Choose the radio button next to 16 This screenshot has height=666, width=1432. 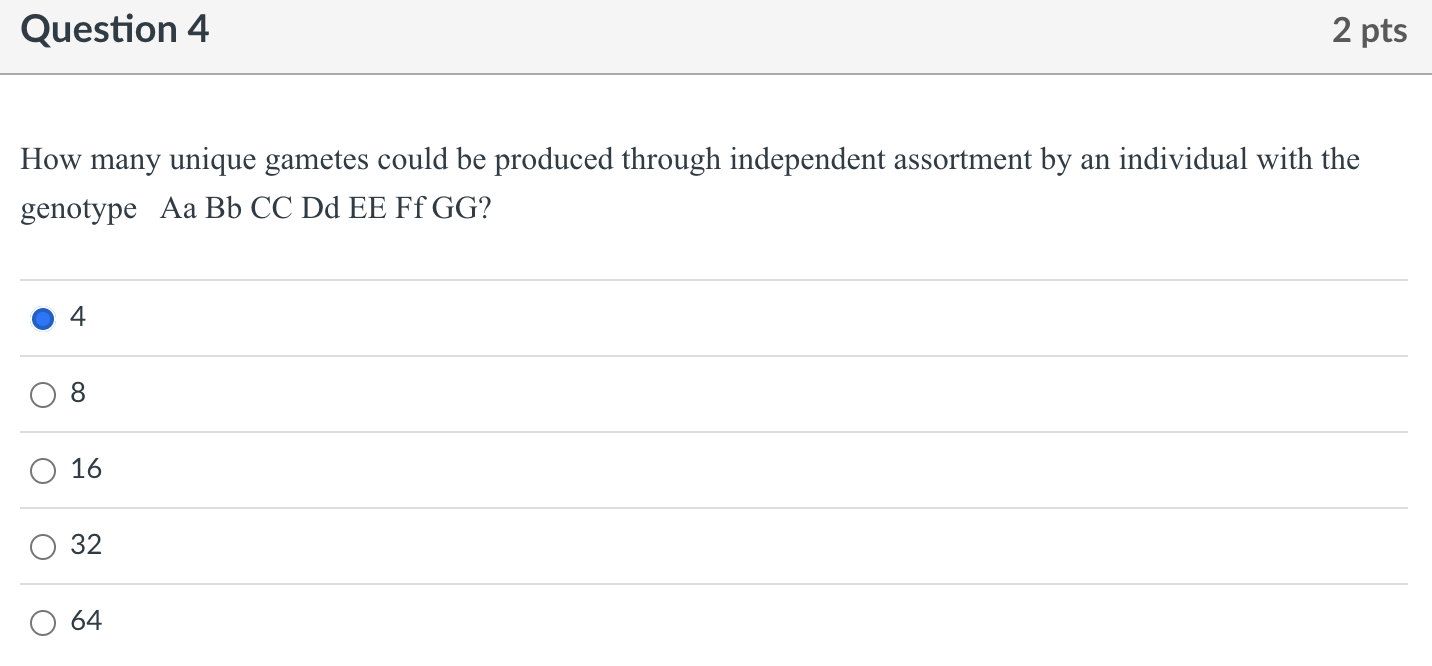tap(43, 471)
